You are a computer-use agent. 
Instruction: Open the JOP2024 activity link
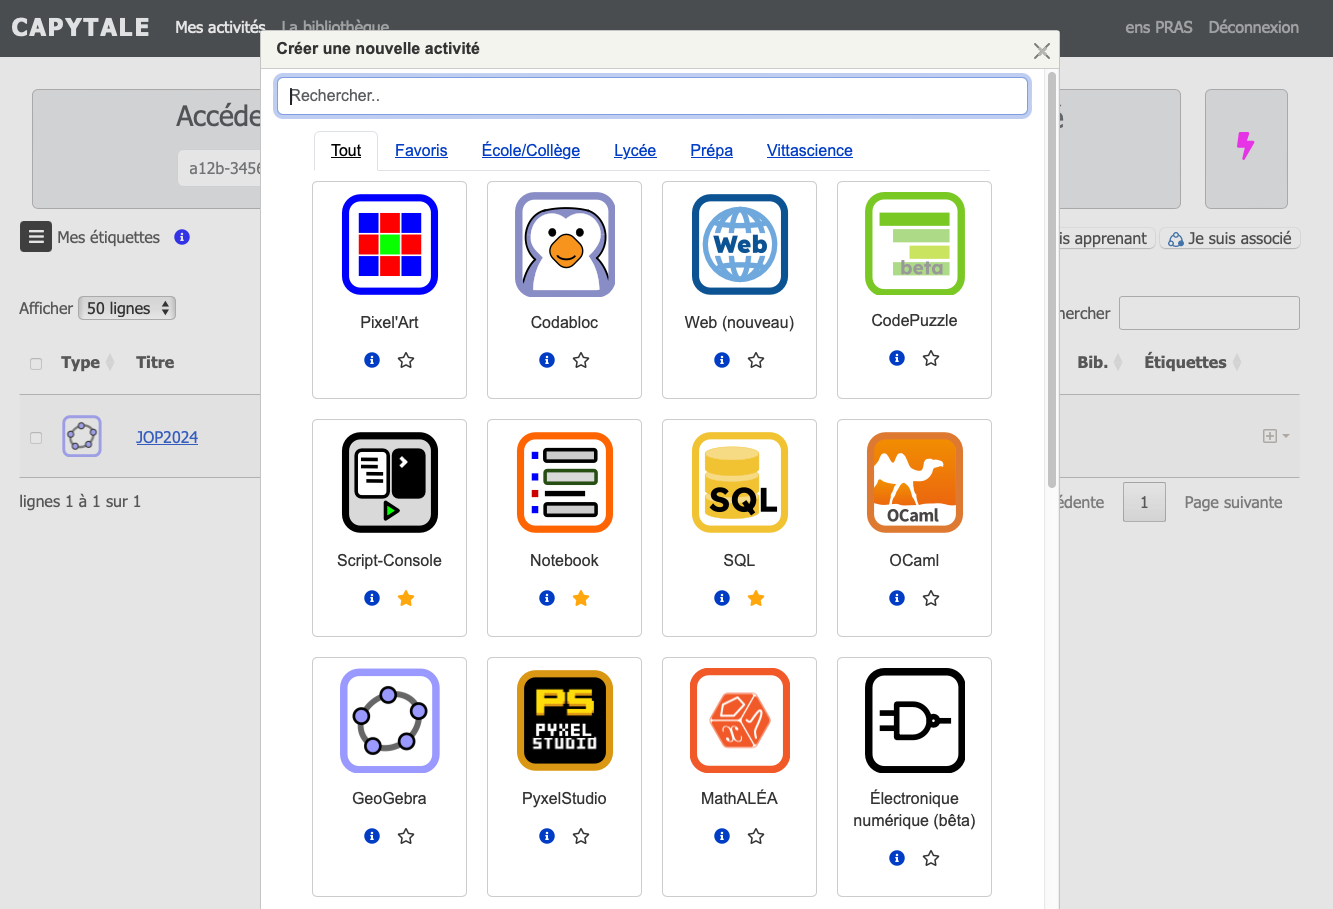[167, 437]
